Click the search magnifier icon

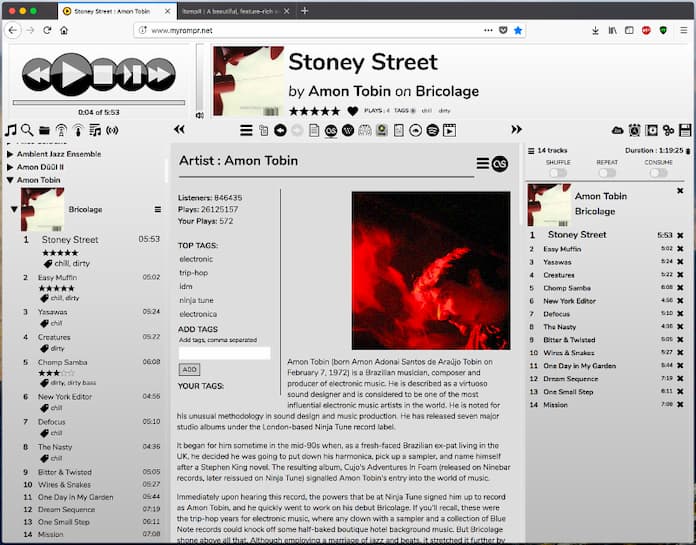coord(27,130)
